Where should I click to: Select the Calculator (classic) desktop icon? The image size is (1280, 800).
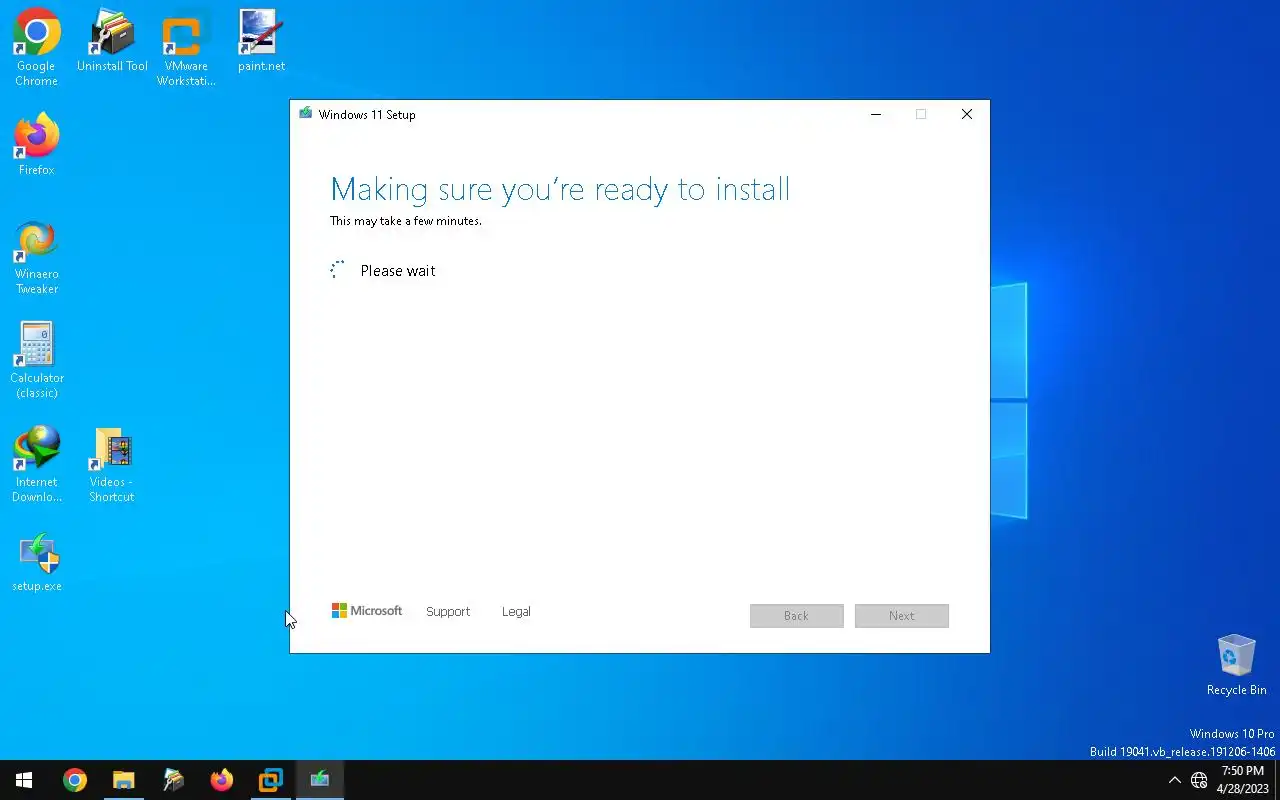click(x=36, y=361)
